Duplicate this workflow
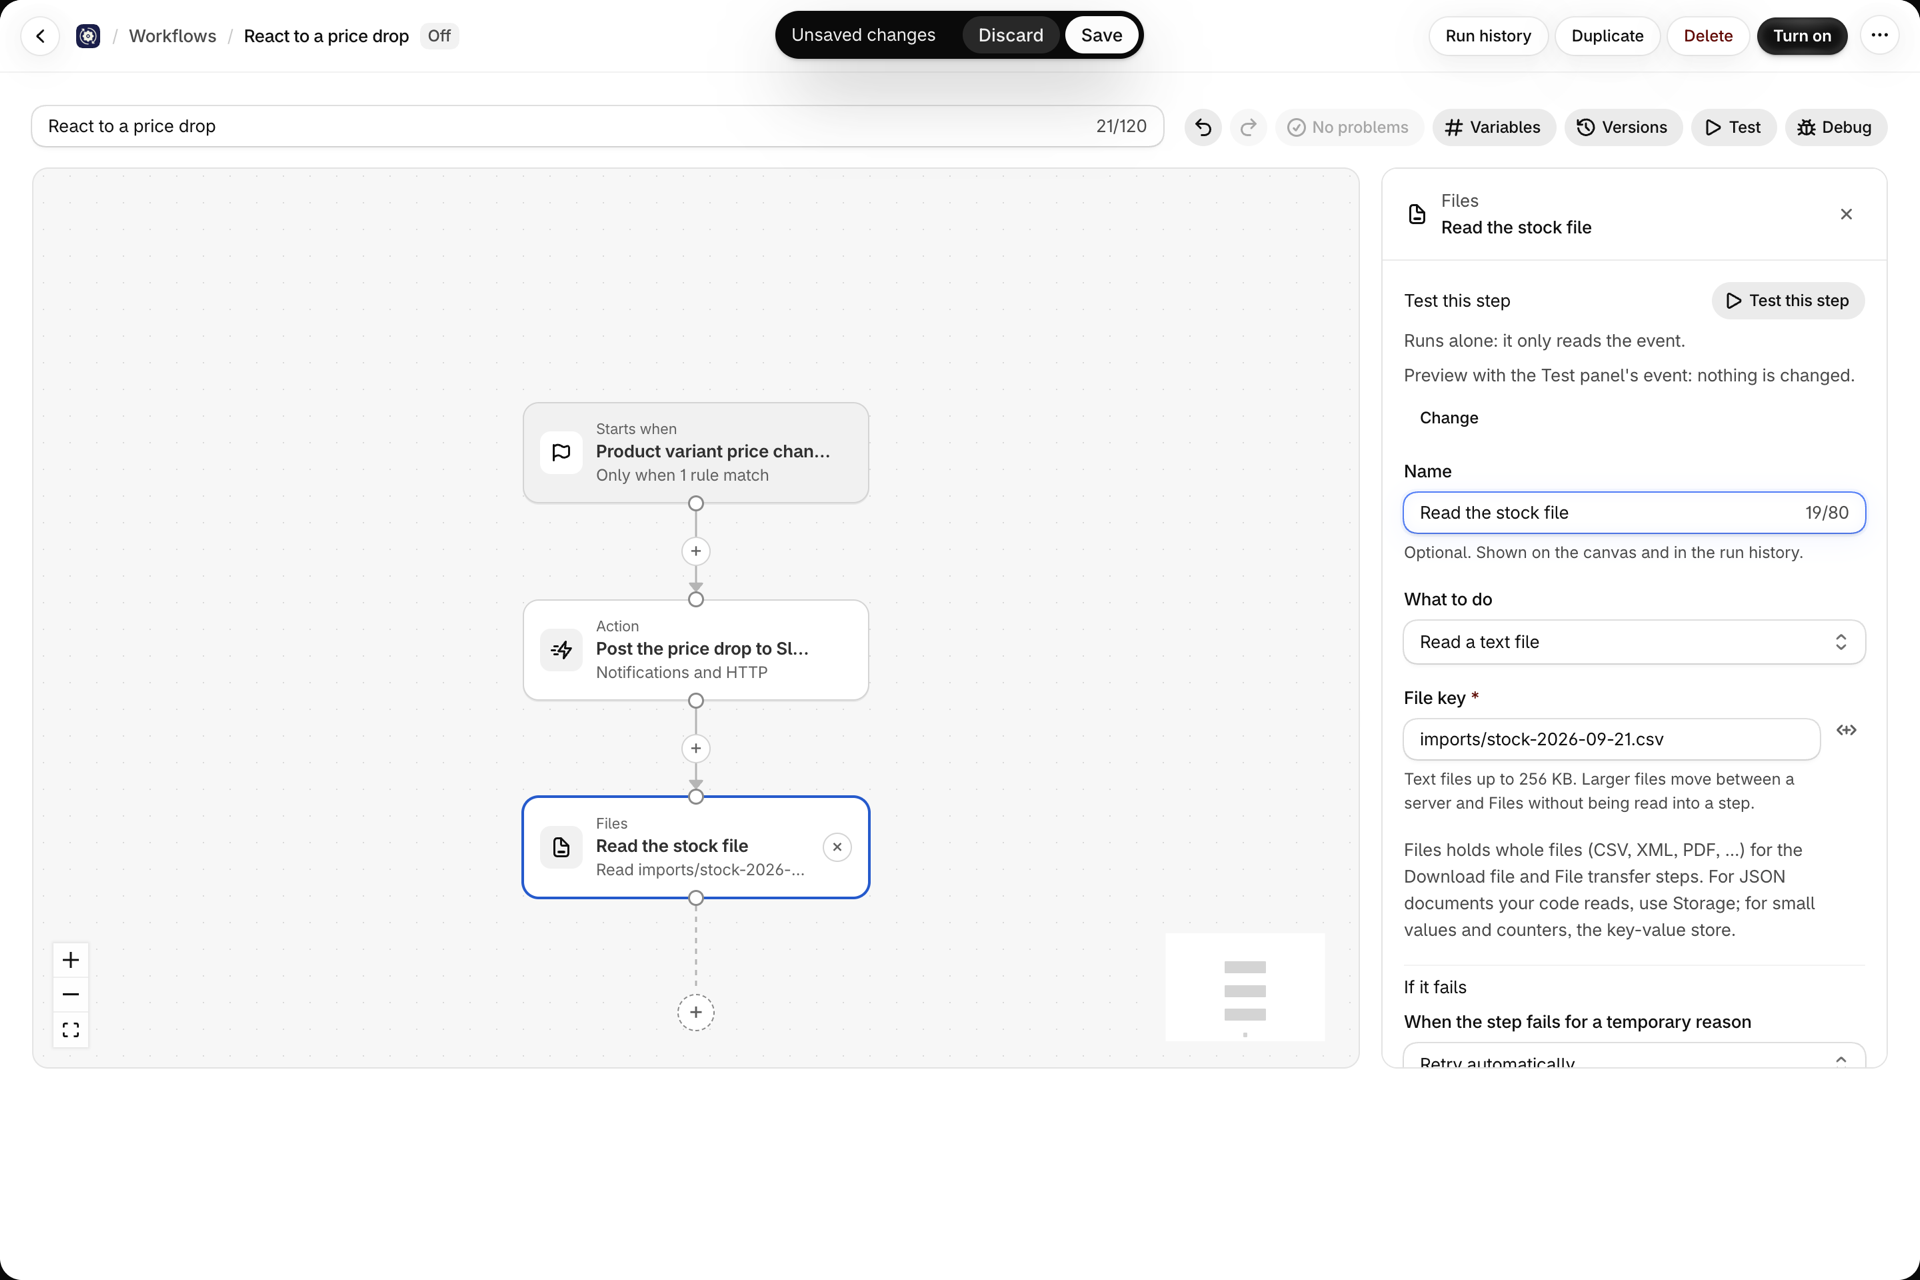 (1607, 36)
